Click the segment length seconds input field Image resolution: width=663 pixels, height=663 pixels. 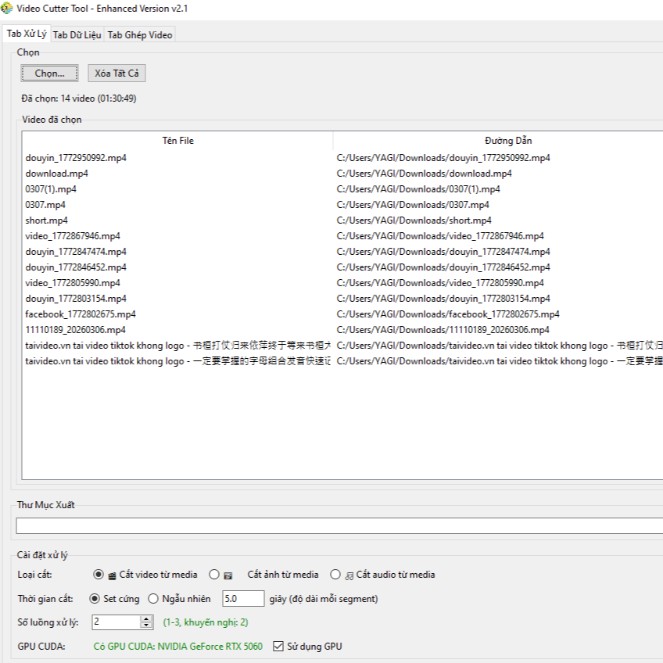(242, 599)
